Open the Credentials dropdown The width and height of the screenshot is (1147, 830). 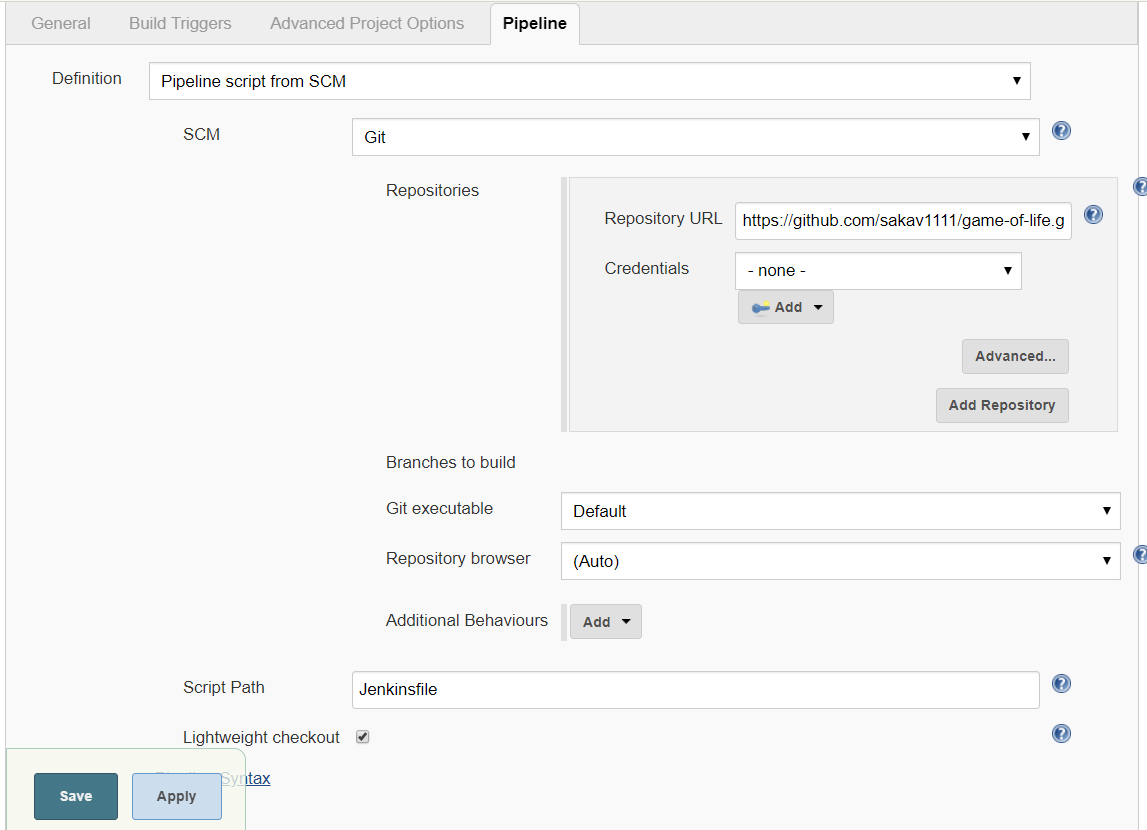point(877,271)
